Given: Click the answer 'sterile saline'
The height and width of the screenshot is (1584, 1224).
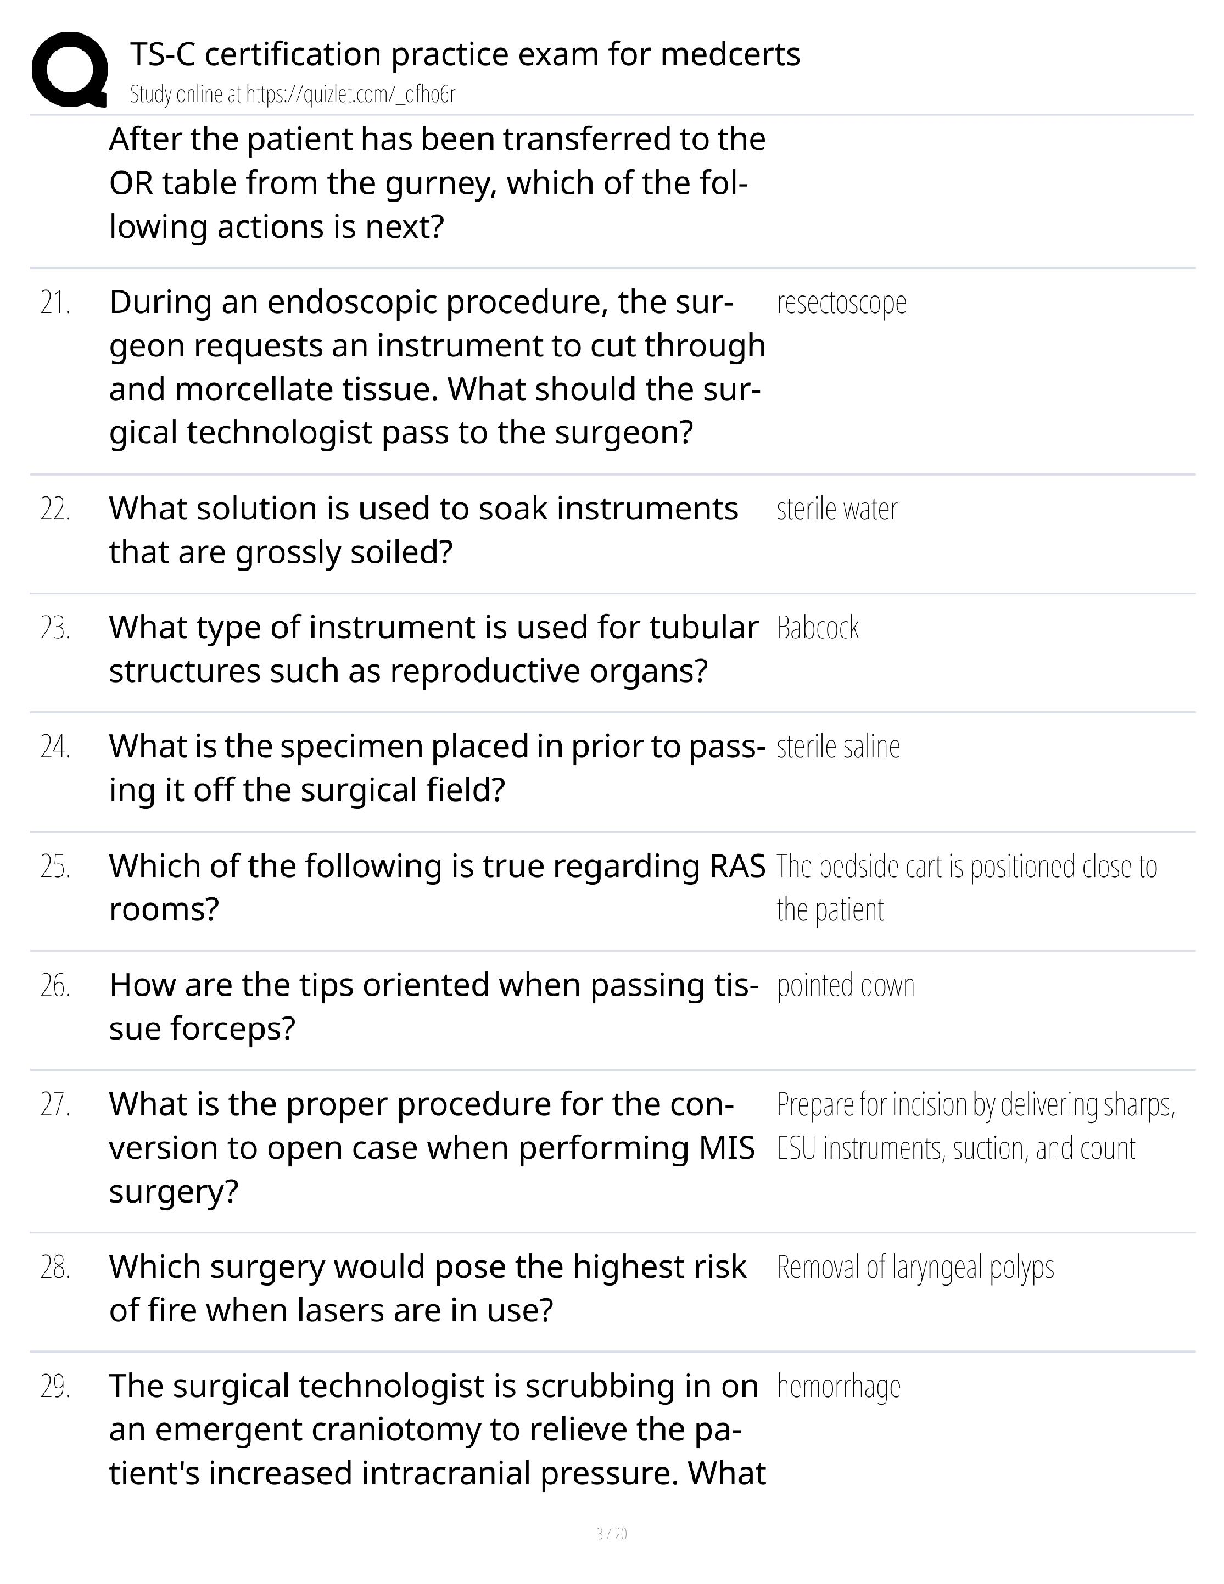Looking at the screenshot, I should (838, 747).
